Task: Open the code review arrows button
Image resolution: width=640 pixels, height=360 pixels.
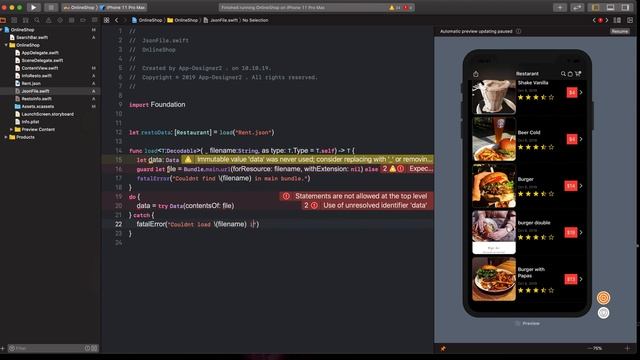Action: point(577,7)
